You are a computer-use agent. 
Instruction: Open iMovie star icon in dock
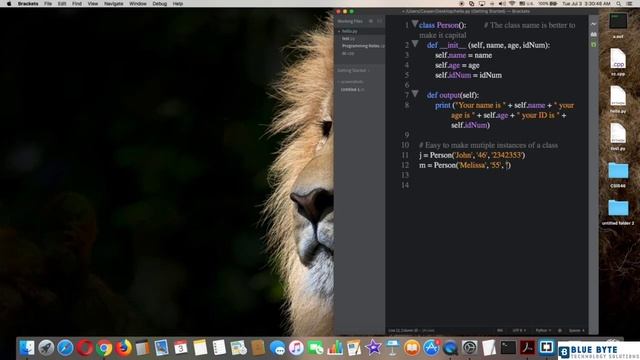373,348
